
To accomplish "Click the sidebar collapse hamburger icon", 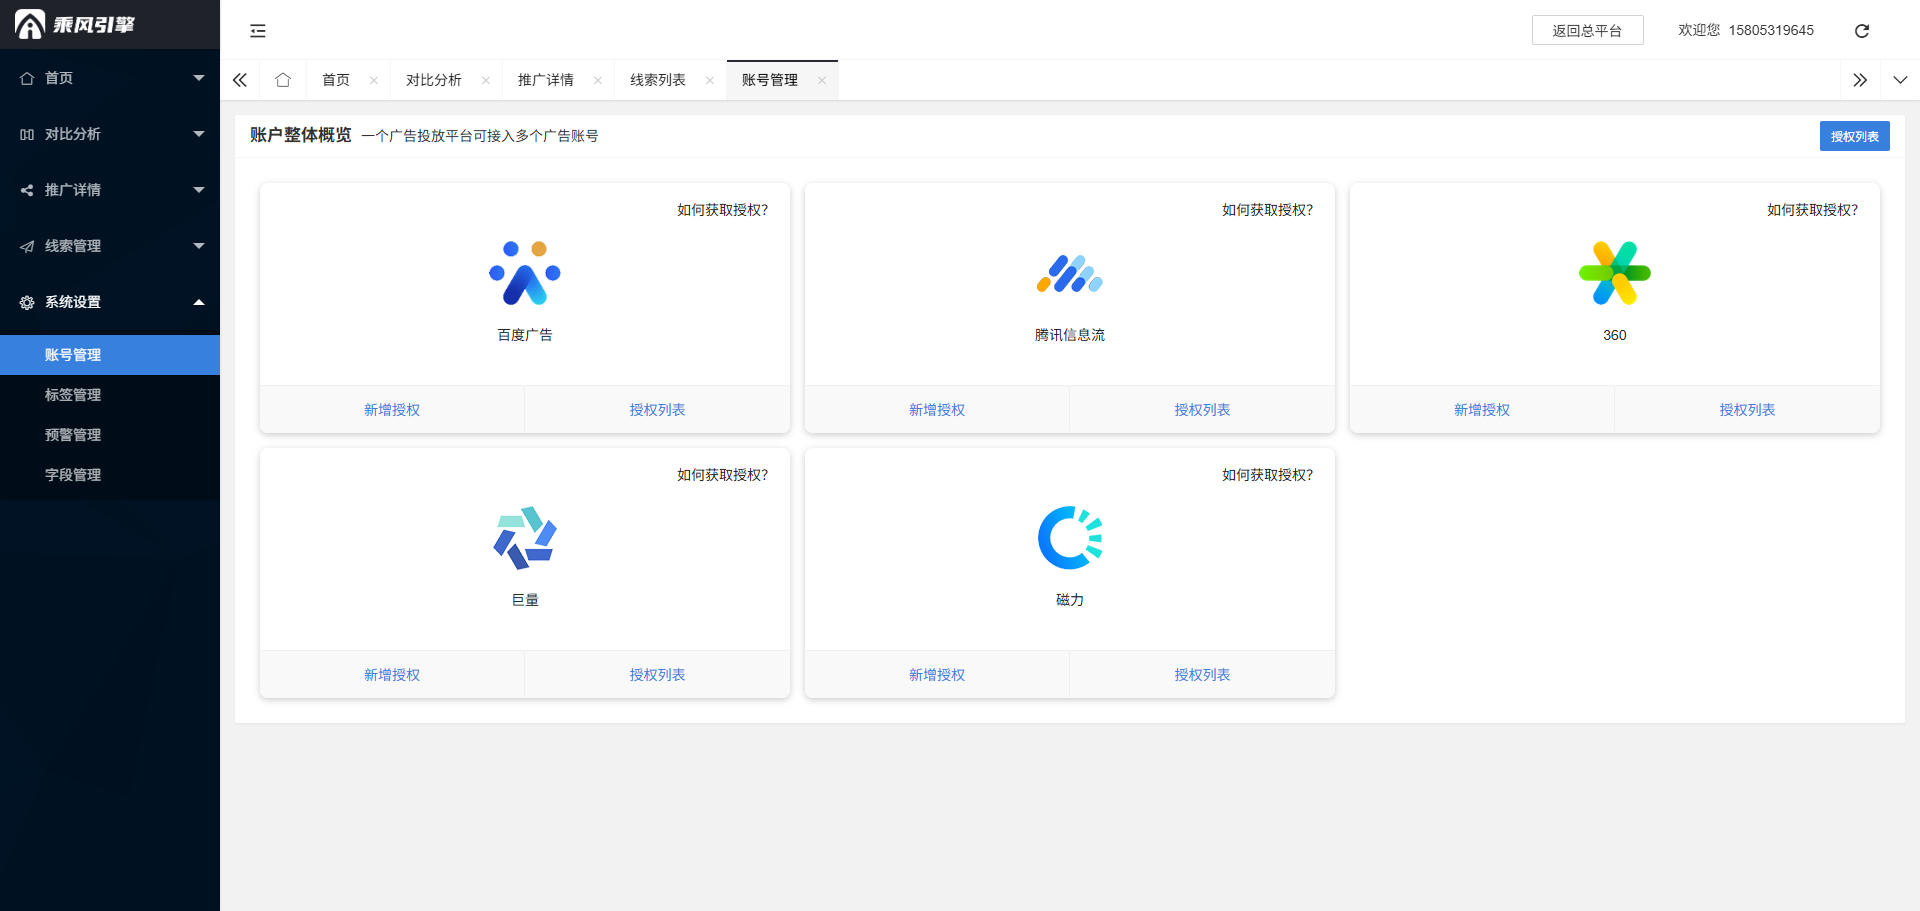I will click(258, 31).
